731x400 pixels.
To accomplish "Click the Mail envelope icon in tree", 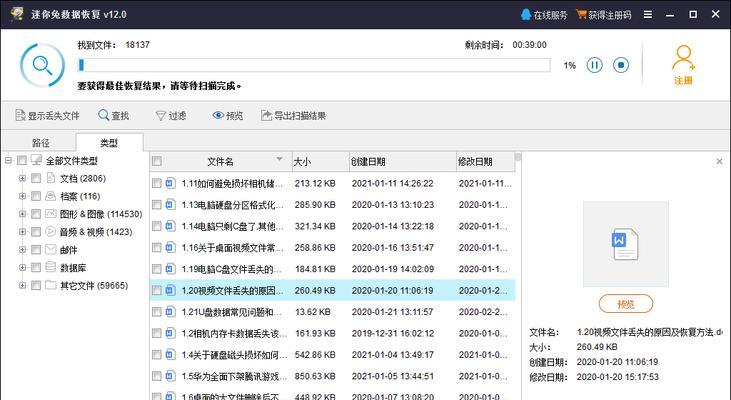I will point(51,250).
